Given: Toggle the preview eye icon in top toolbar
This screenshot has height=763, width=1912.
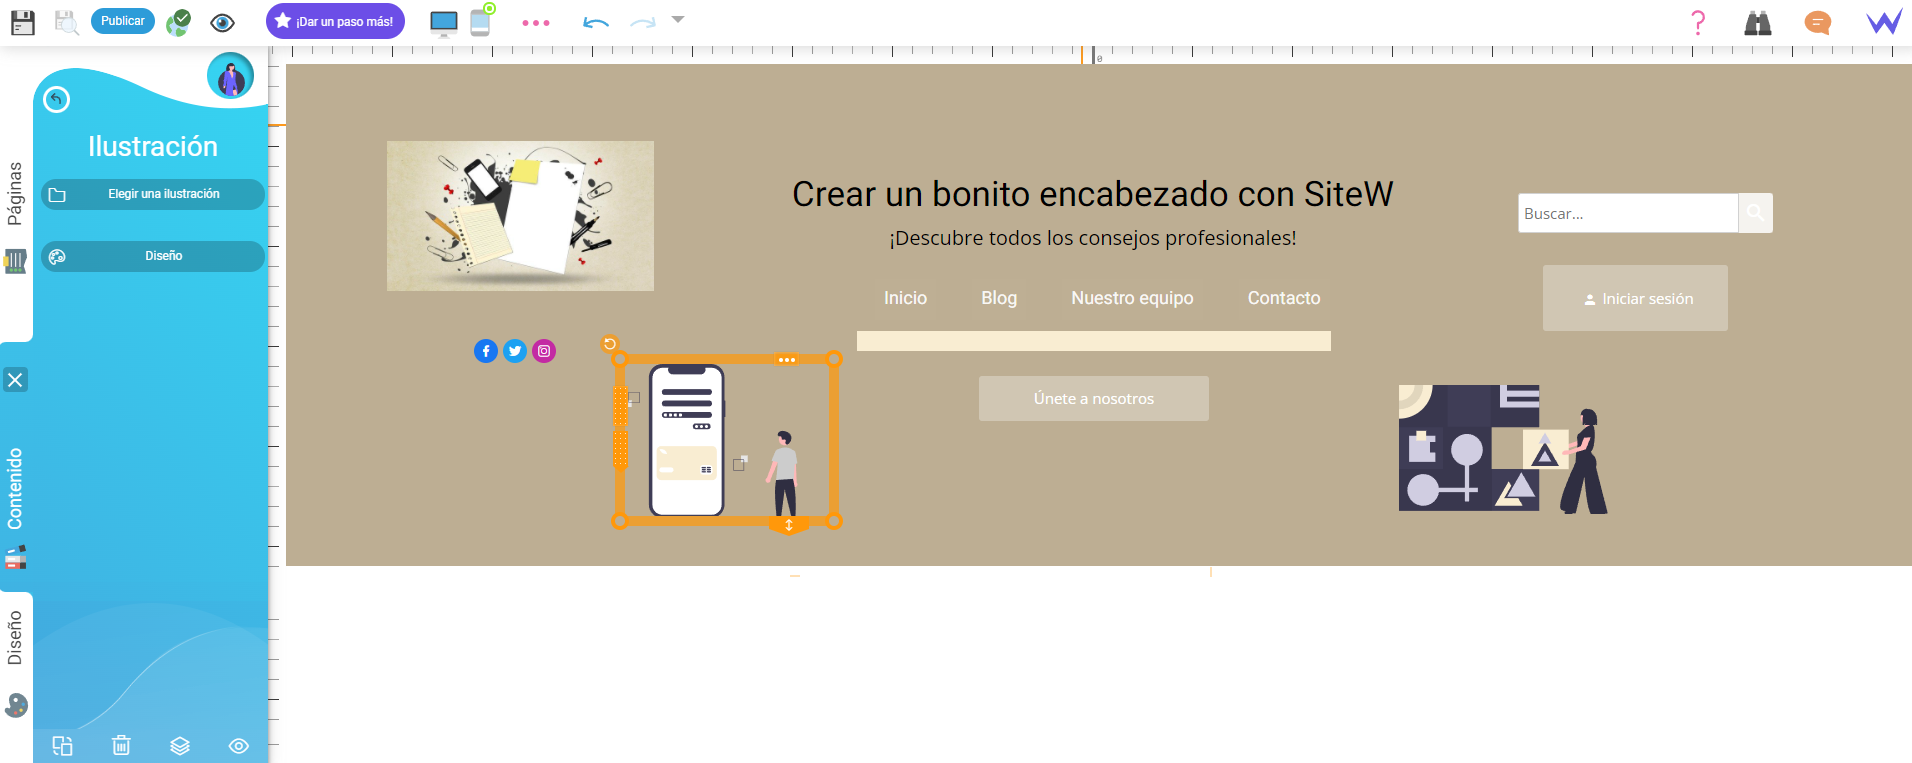Looking at the screenshot, I should coord(223,22).
